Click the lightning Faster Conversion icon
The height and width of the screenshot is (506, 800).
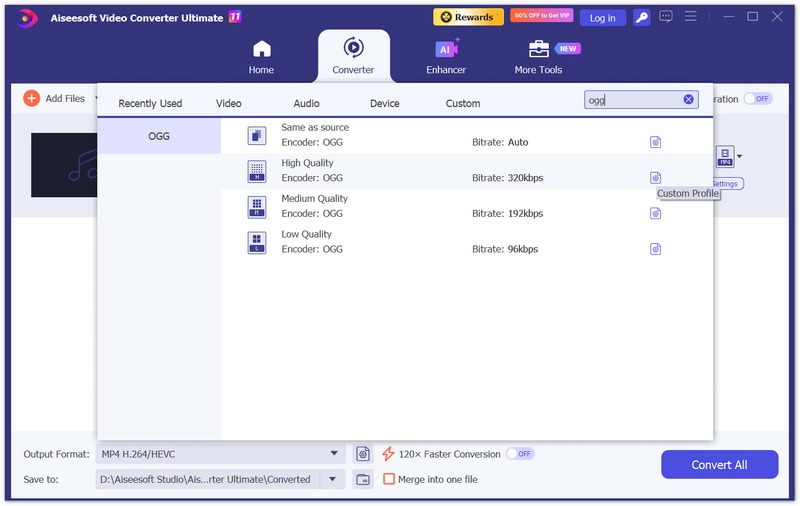tap(388, 454)
